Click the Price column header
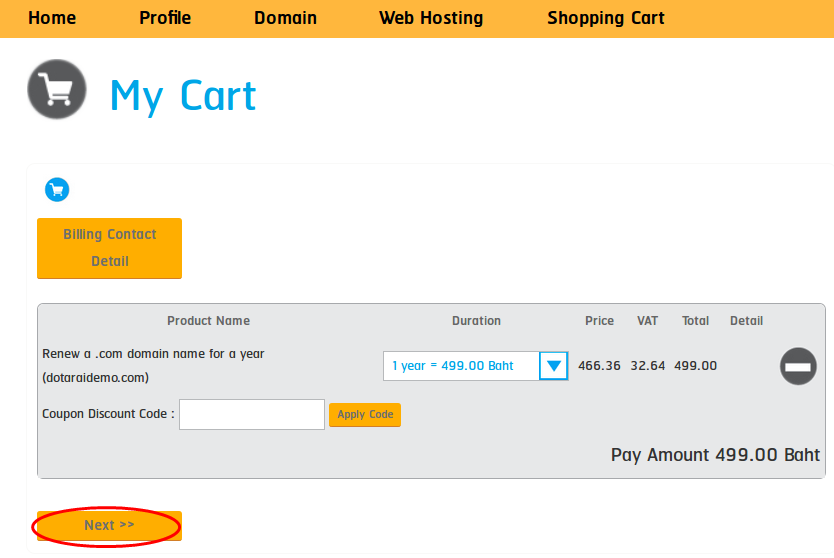 tap(599, 321)
